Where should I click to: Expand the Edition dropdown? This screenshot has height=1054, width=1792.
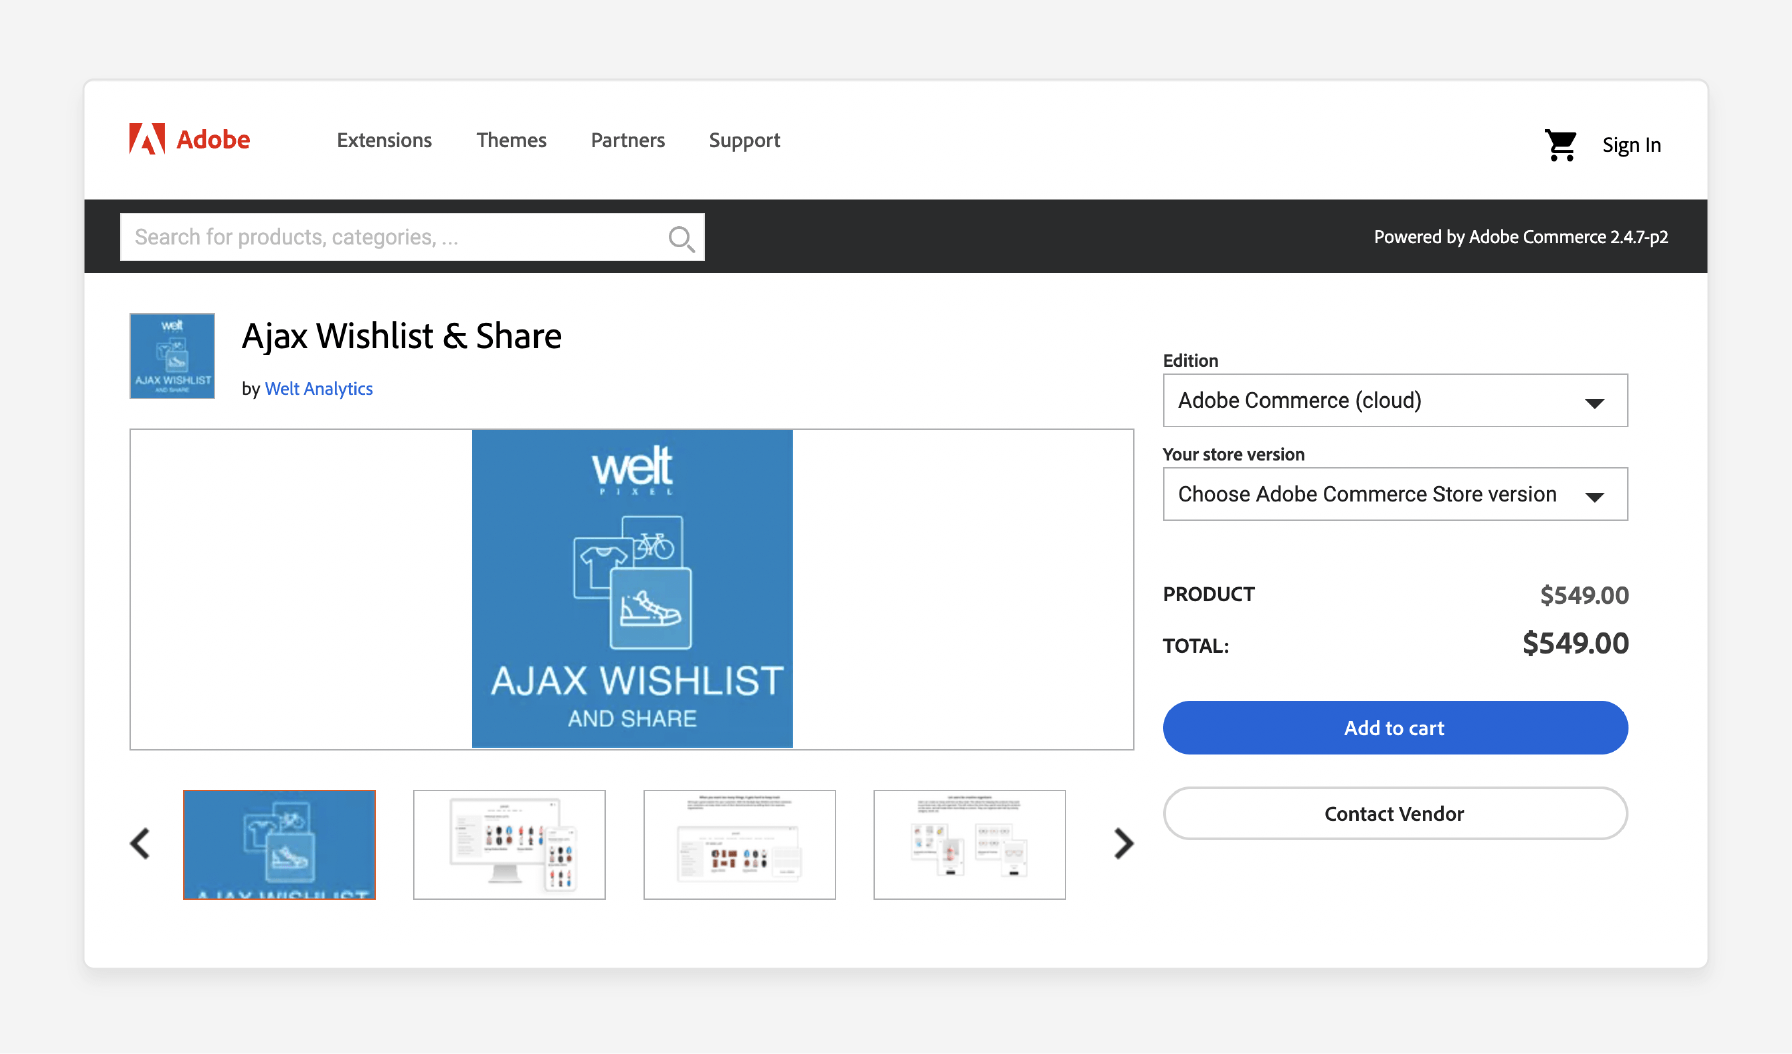[1395, 400]
